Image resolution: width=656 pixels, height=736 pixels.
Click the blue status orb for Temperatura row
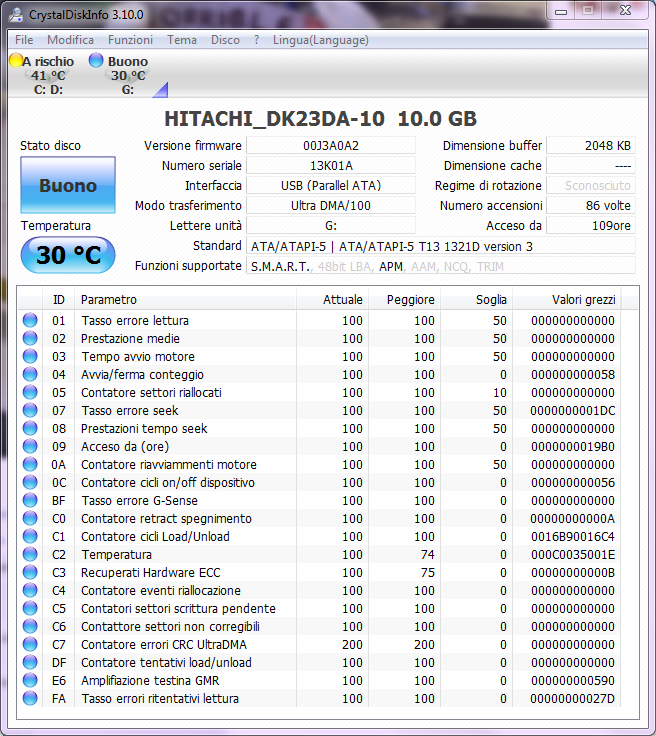click(30, 555)
